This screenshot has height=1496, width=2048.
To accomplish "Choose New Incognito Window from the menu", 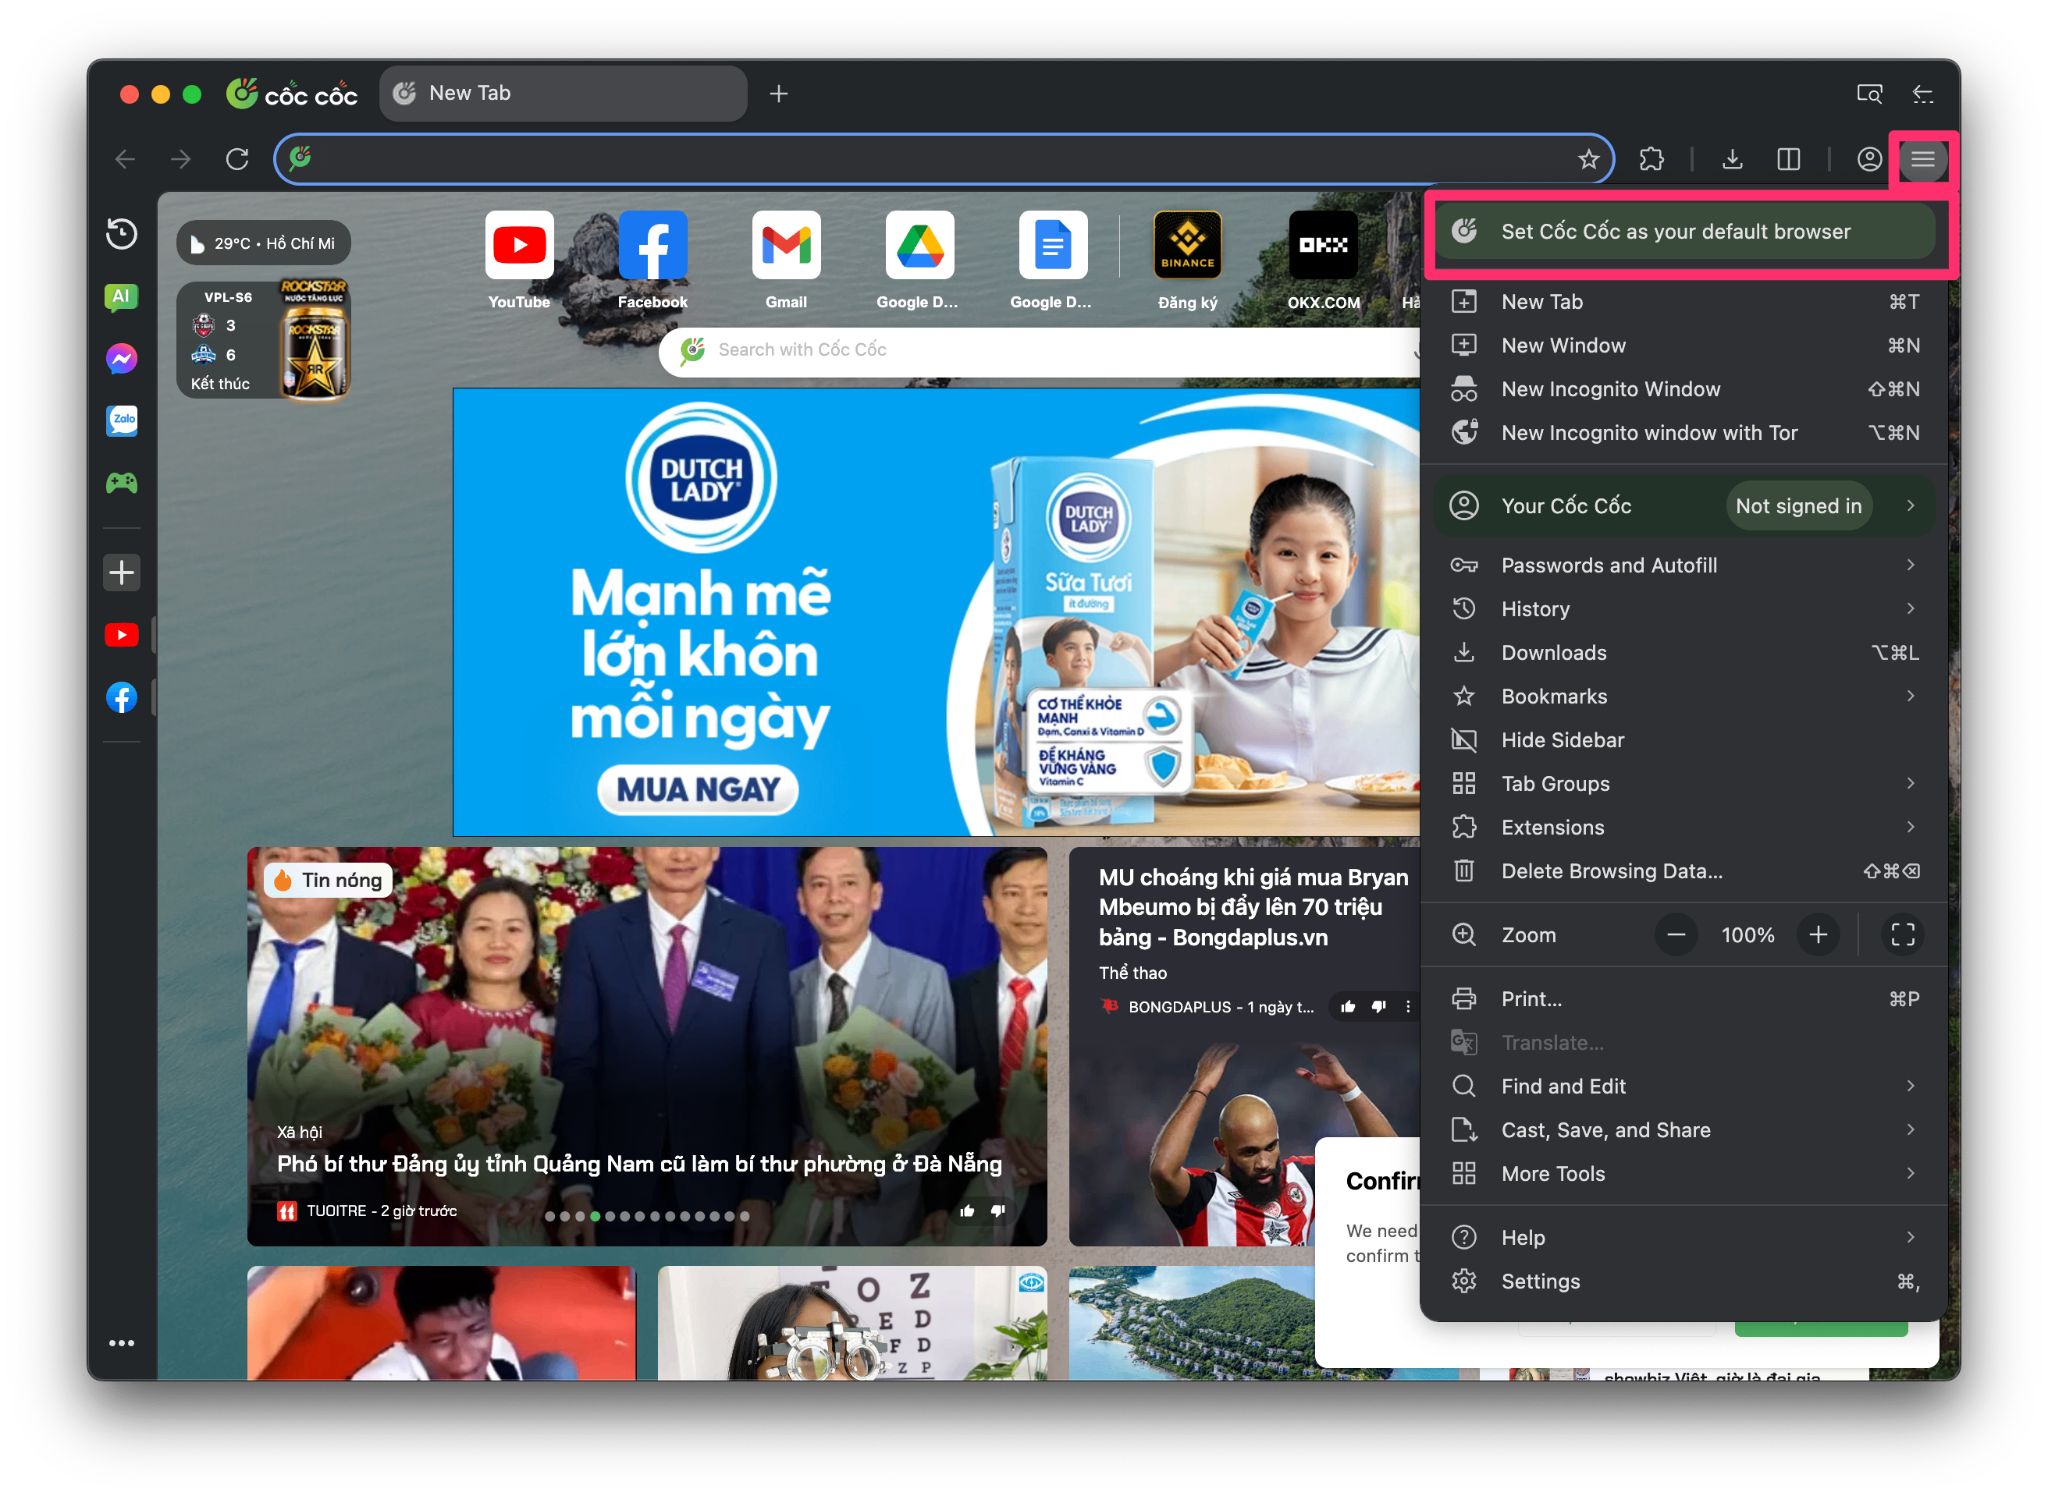I will (x=1683, y=389).
